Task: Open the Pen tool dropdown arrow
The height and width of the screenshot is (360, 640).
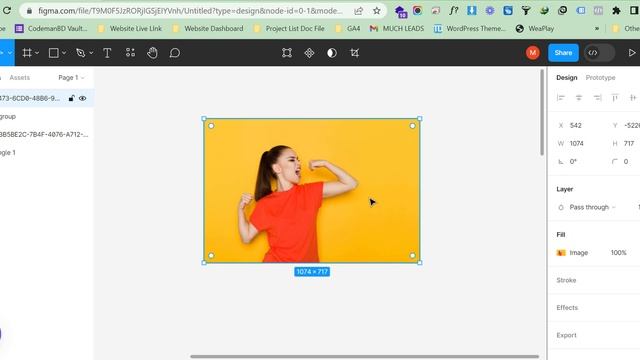Action: pos(91,53)
